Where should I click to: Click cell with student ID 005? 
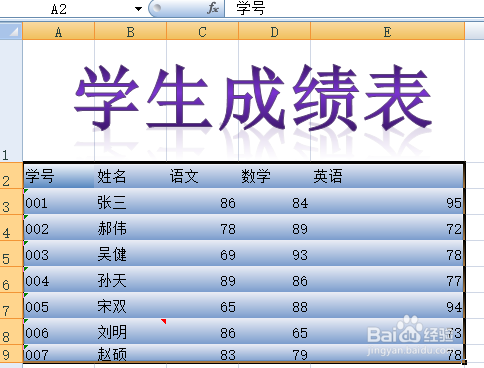click(x=59, y=306)
